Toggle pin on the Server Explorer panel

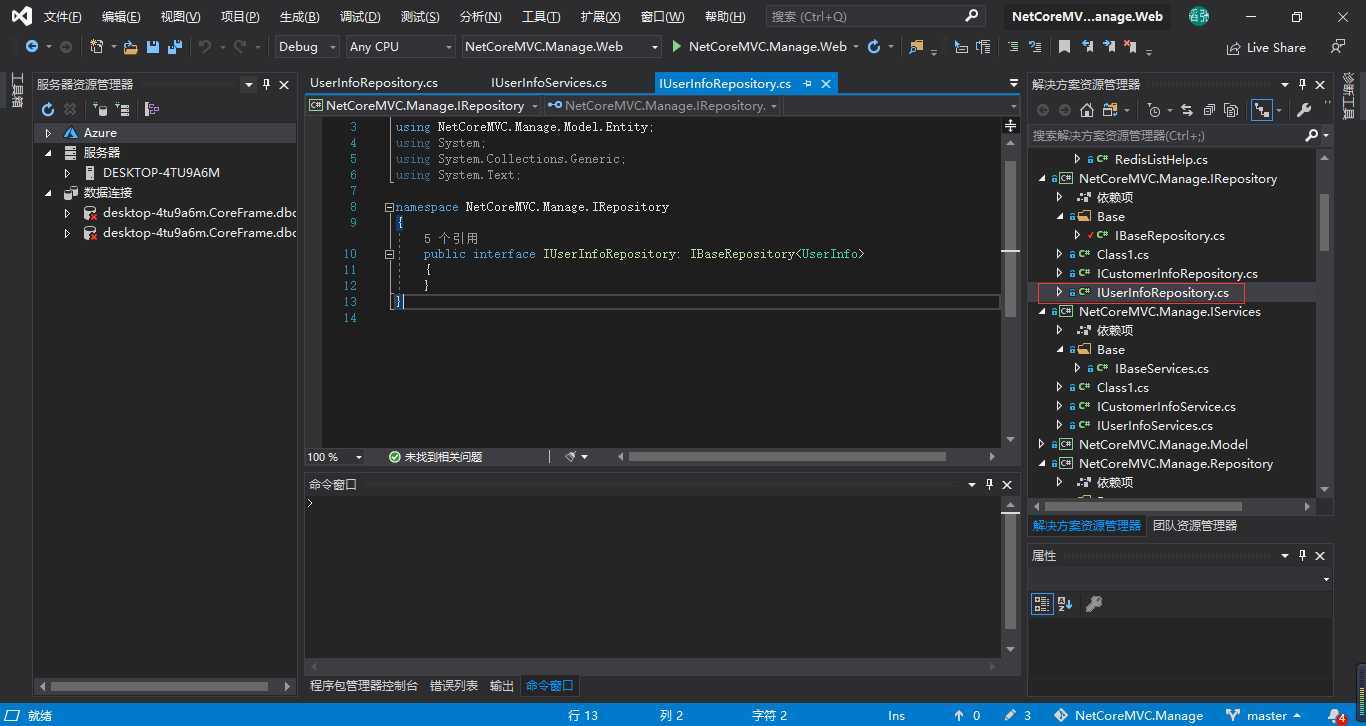click(267, 85)
